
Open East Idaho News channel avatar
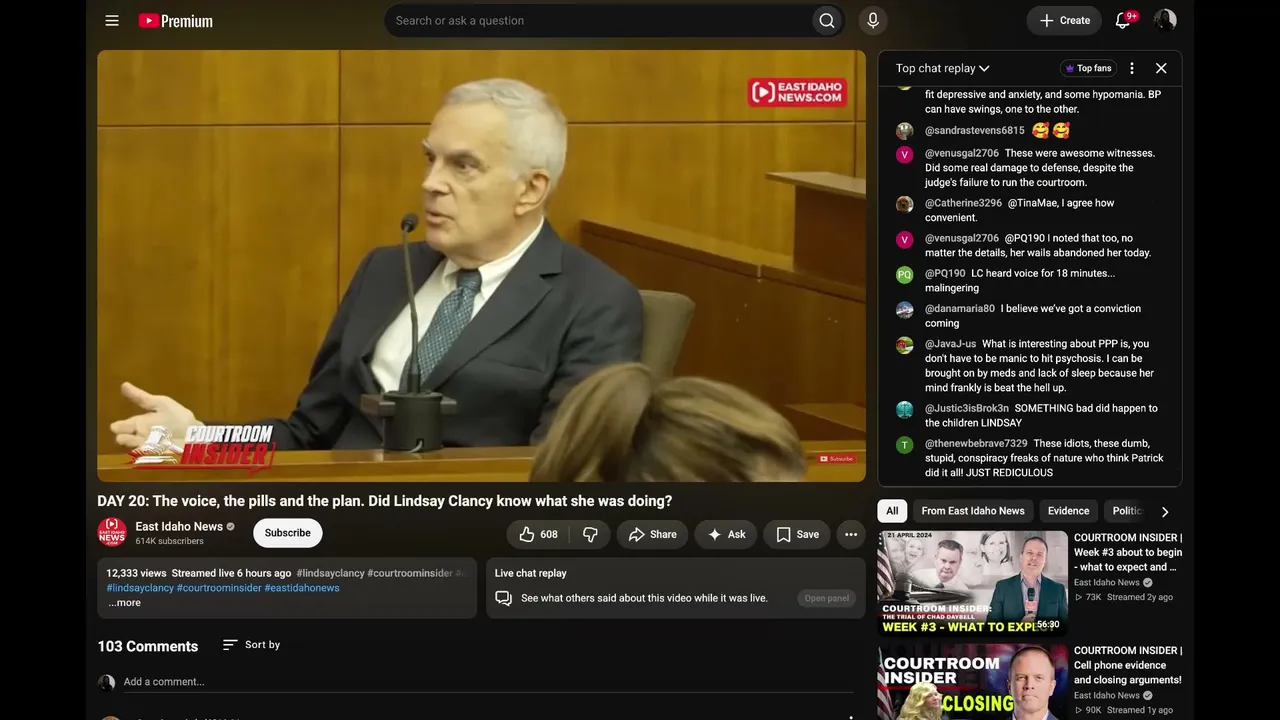click(x=112, y=532)
